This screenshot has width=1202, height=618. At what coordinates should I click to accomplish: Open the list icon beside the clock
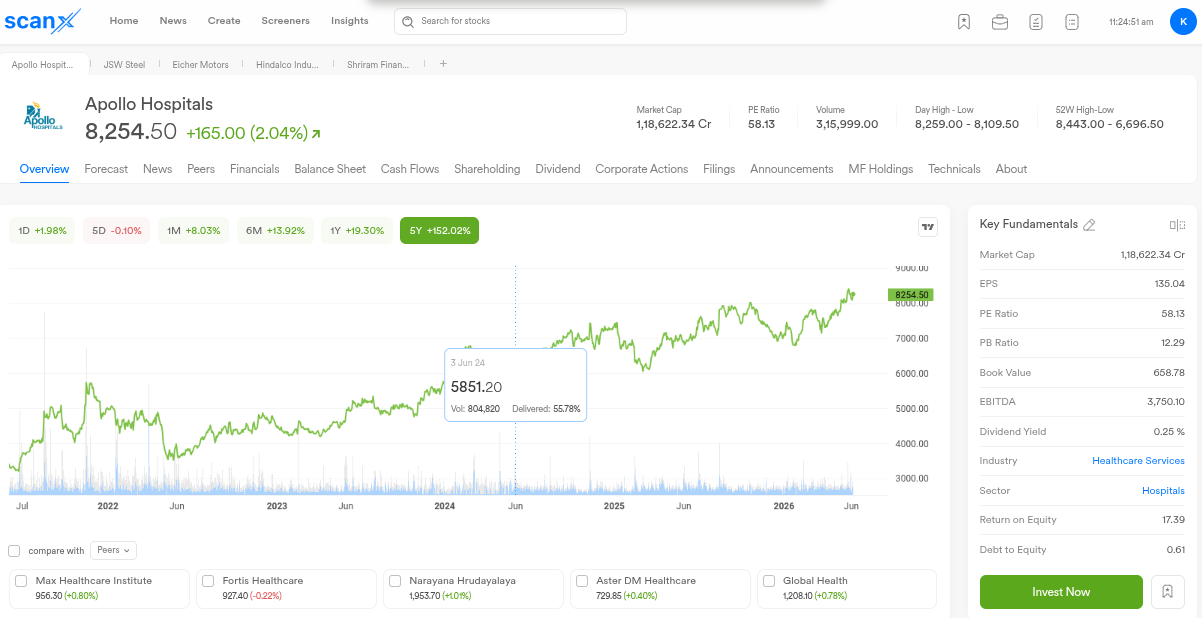pos(1072,21)
